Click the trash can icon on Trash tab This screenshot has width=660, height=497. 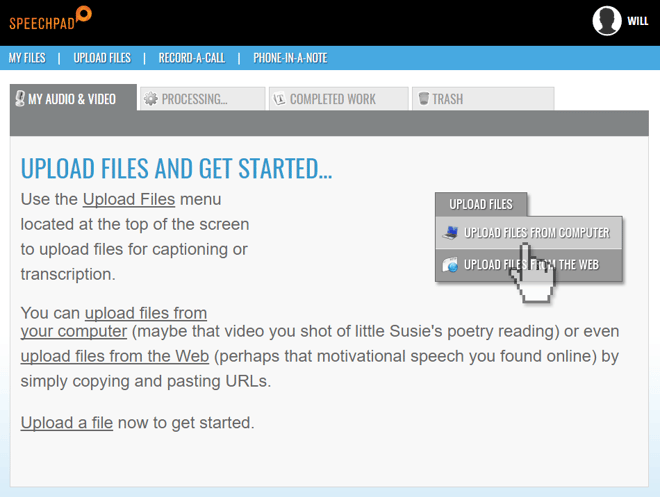(x=424, y=99)
